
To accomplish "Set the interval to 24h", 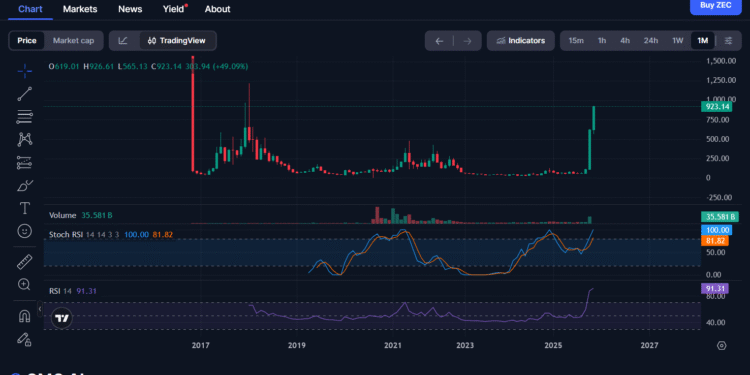I will (x=651, y=41).
